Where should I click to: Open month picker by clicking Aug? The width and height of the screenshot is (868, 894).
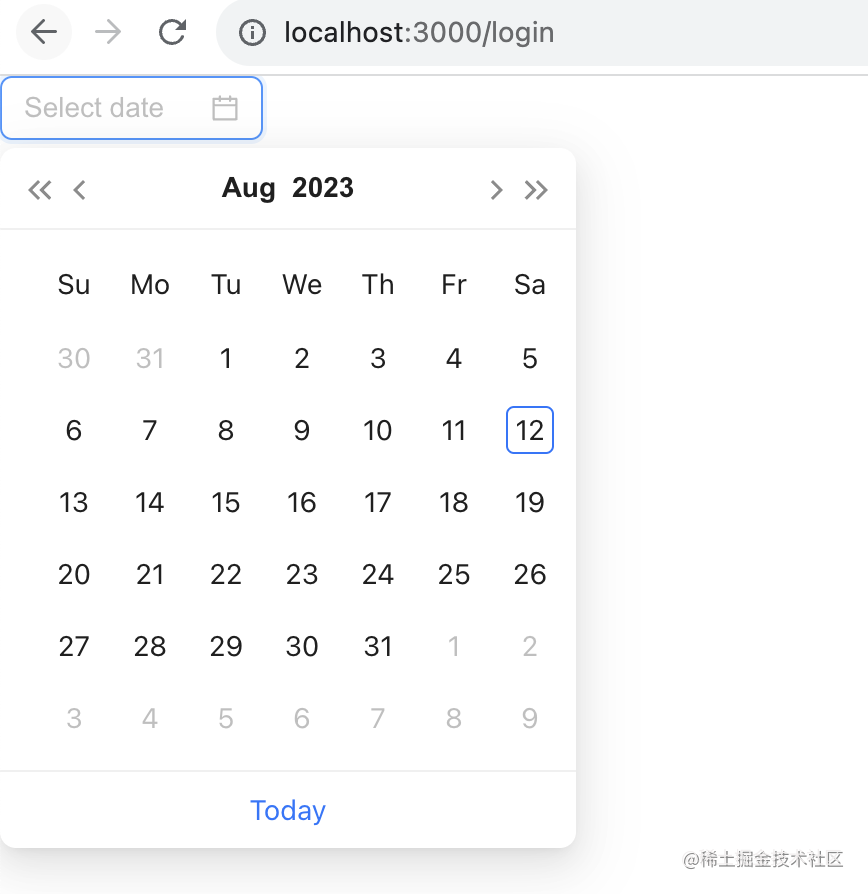(249, 188)
